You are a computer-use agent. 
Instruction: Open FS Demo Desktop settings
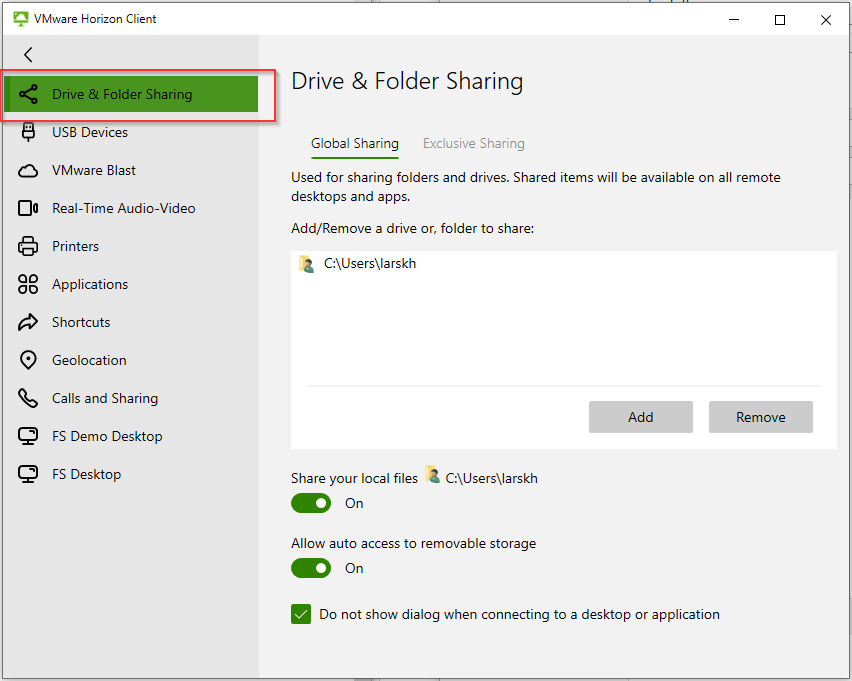click(x=107, y=437)
